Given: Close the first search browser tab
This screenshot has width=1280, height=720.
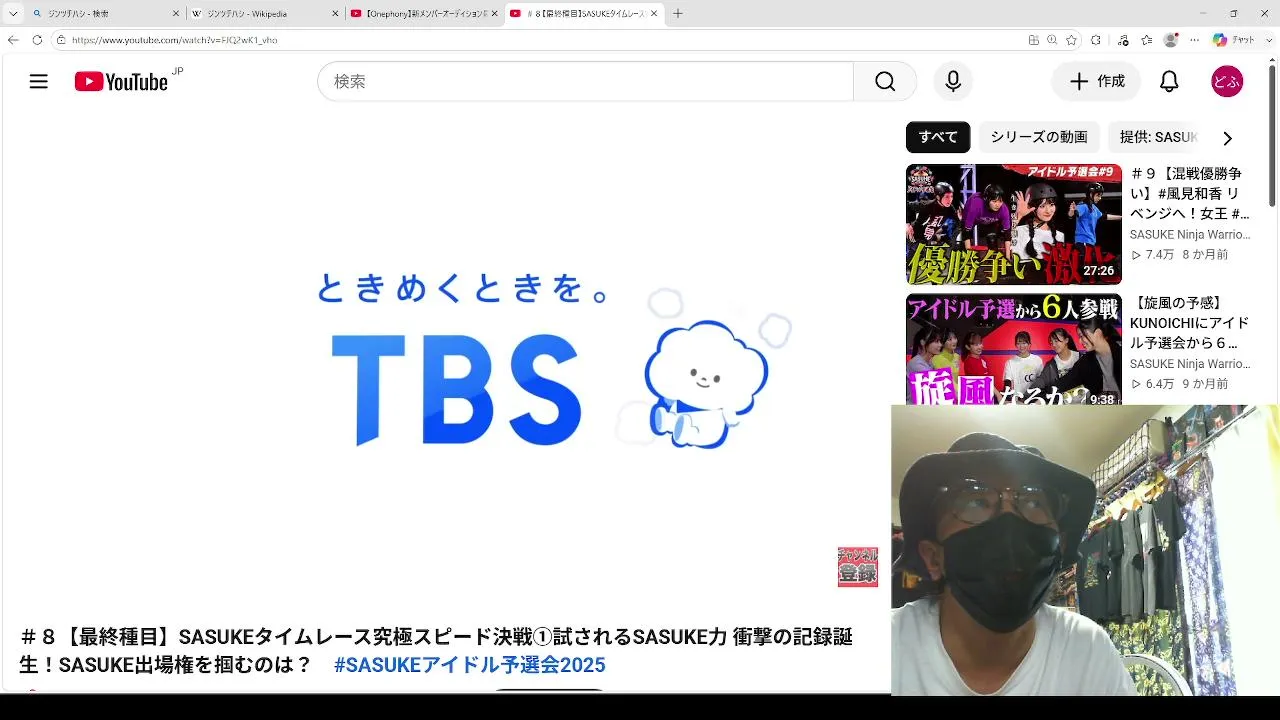Looking at the screenshot, I should coord(176,14).
